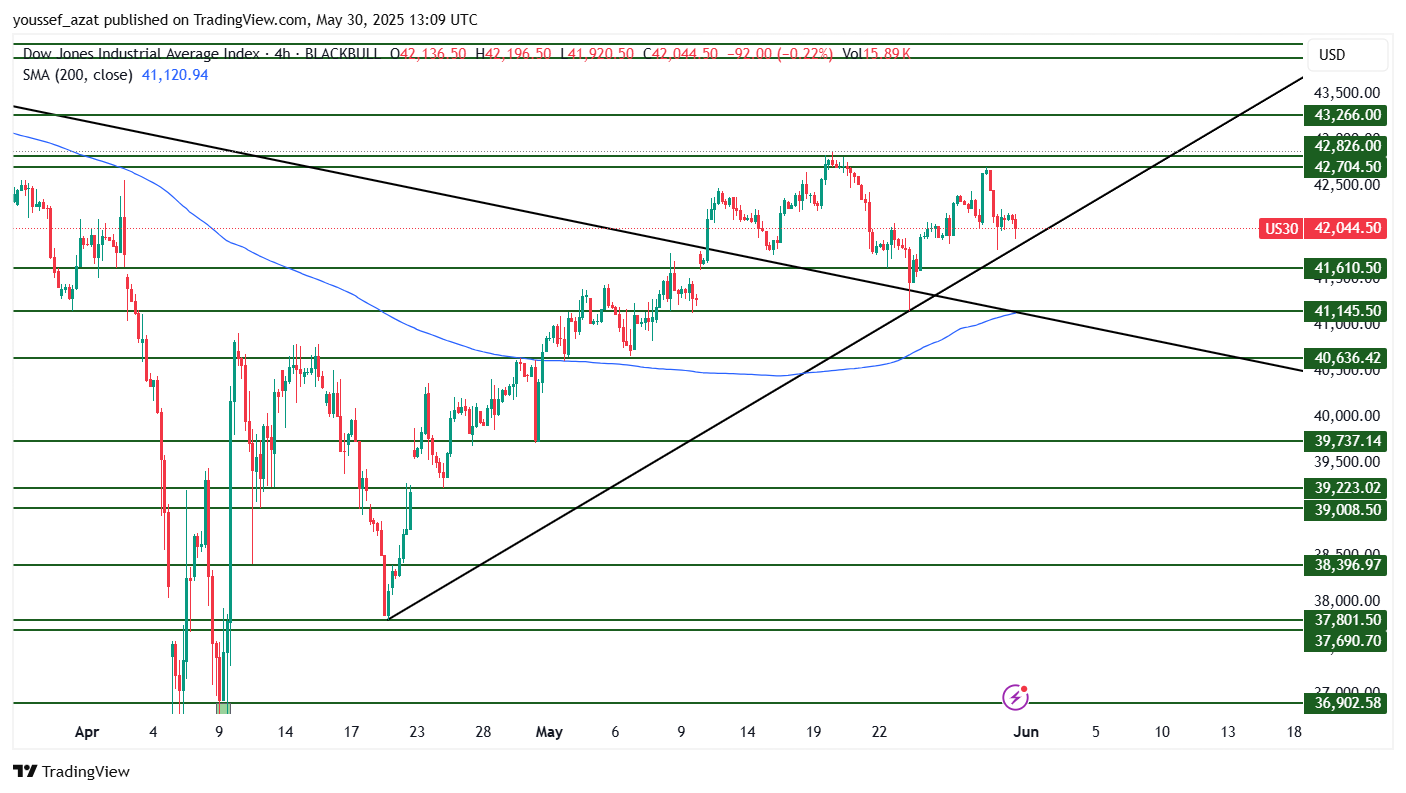Click the May label on time axis
The height and width of the screenshot is (793, 1406).
(x=549, y=732)
